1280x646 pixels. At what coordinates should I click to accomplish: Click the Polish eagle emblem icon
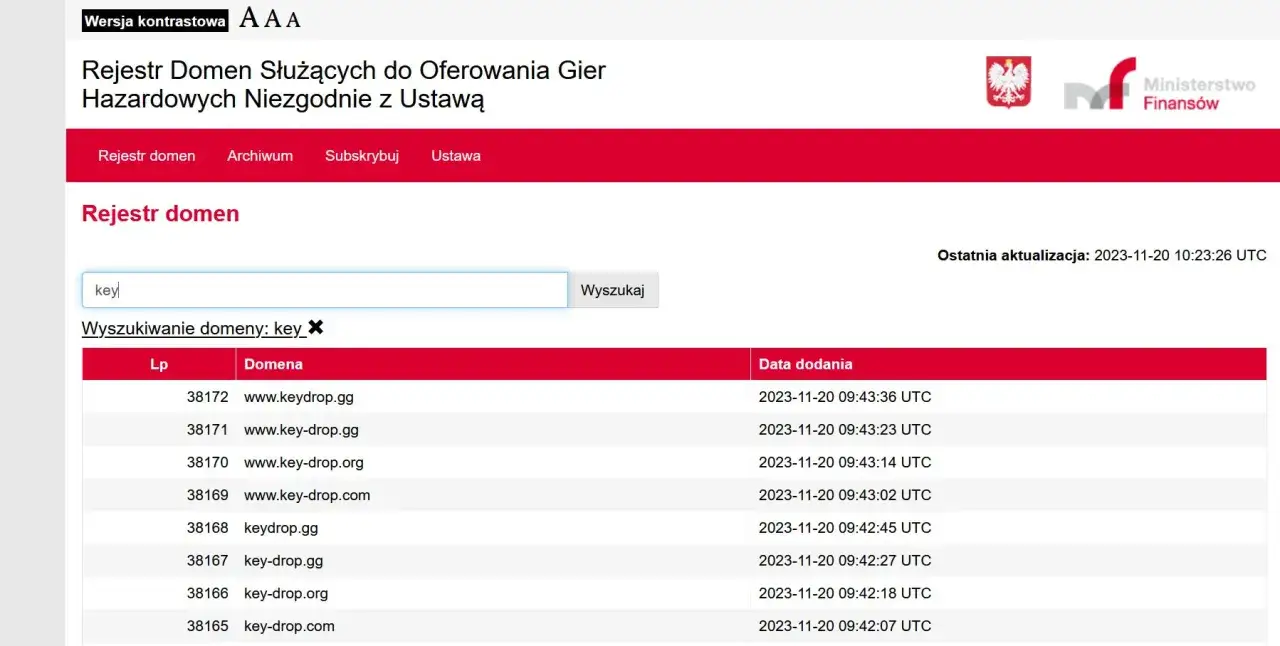[1008, 82]
